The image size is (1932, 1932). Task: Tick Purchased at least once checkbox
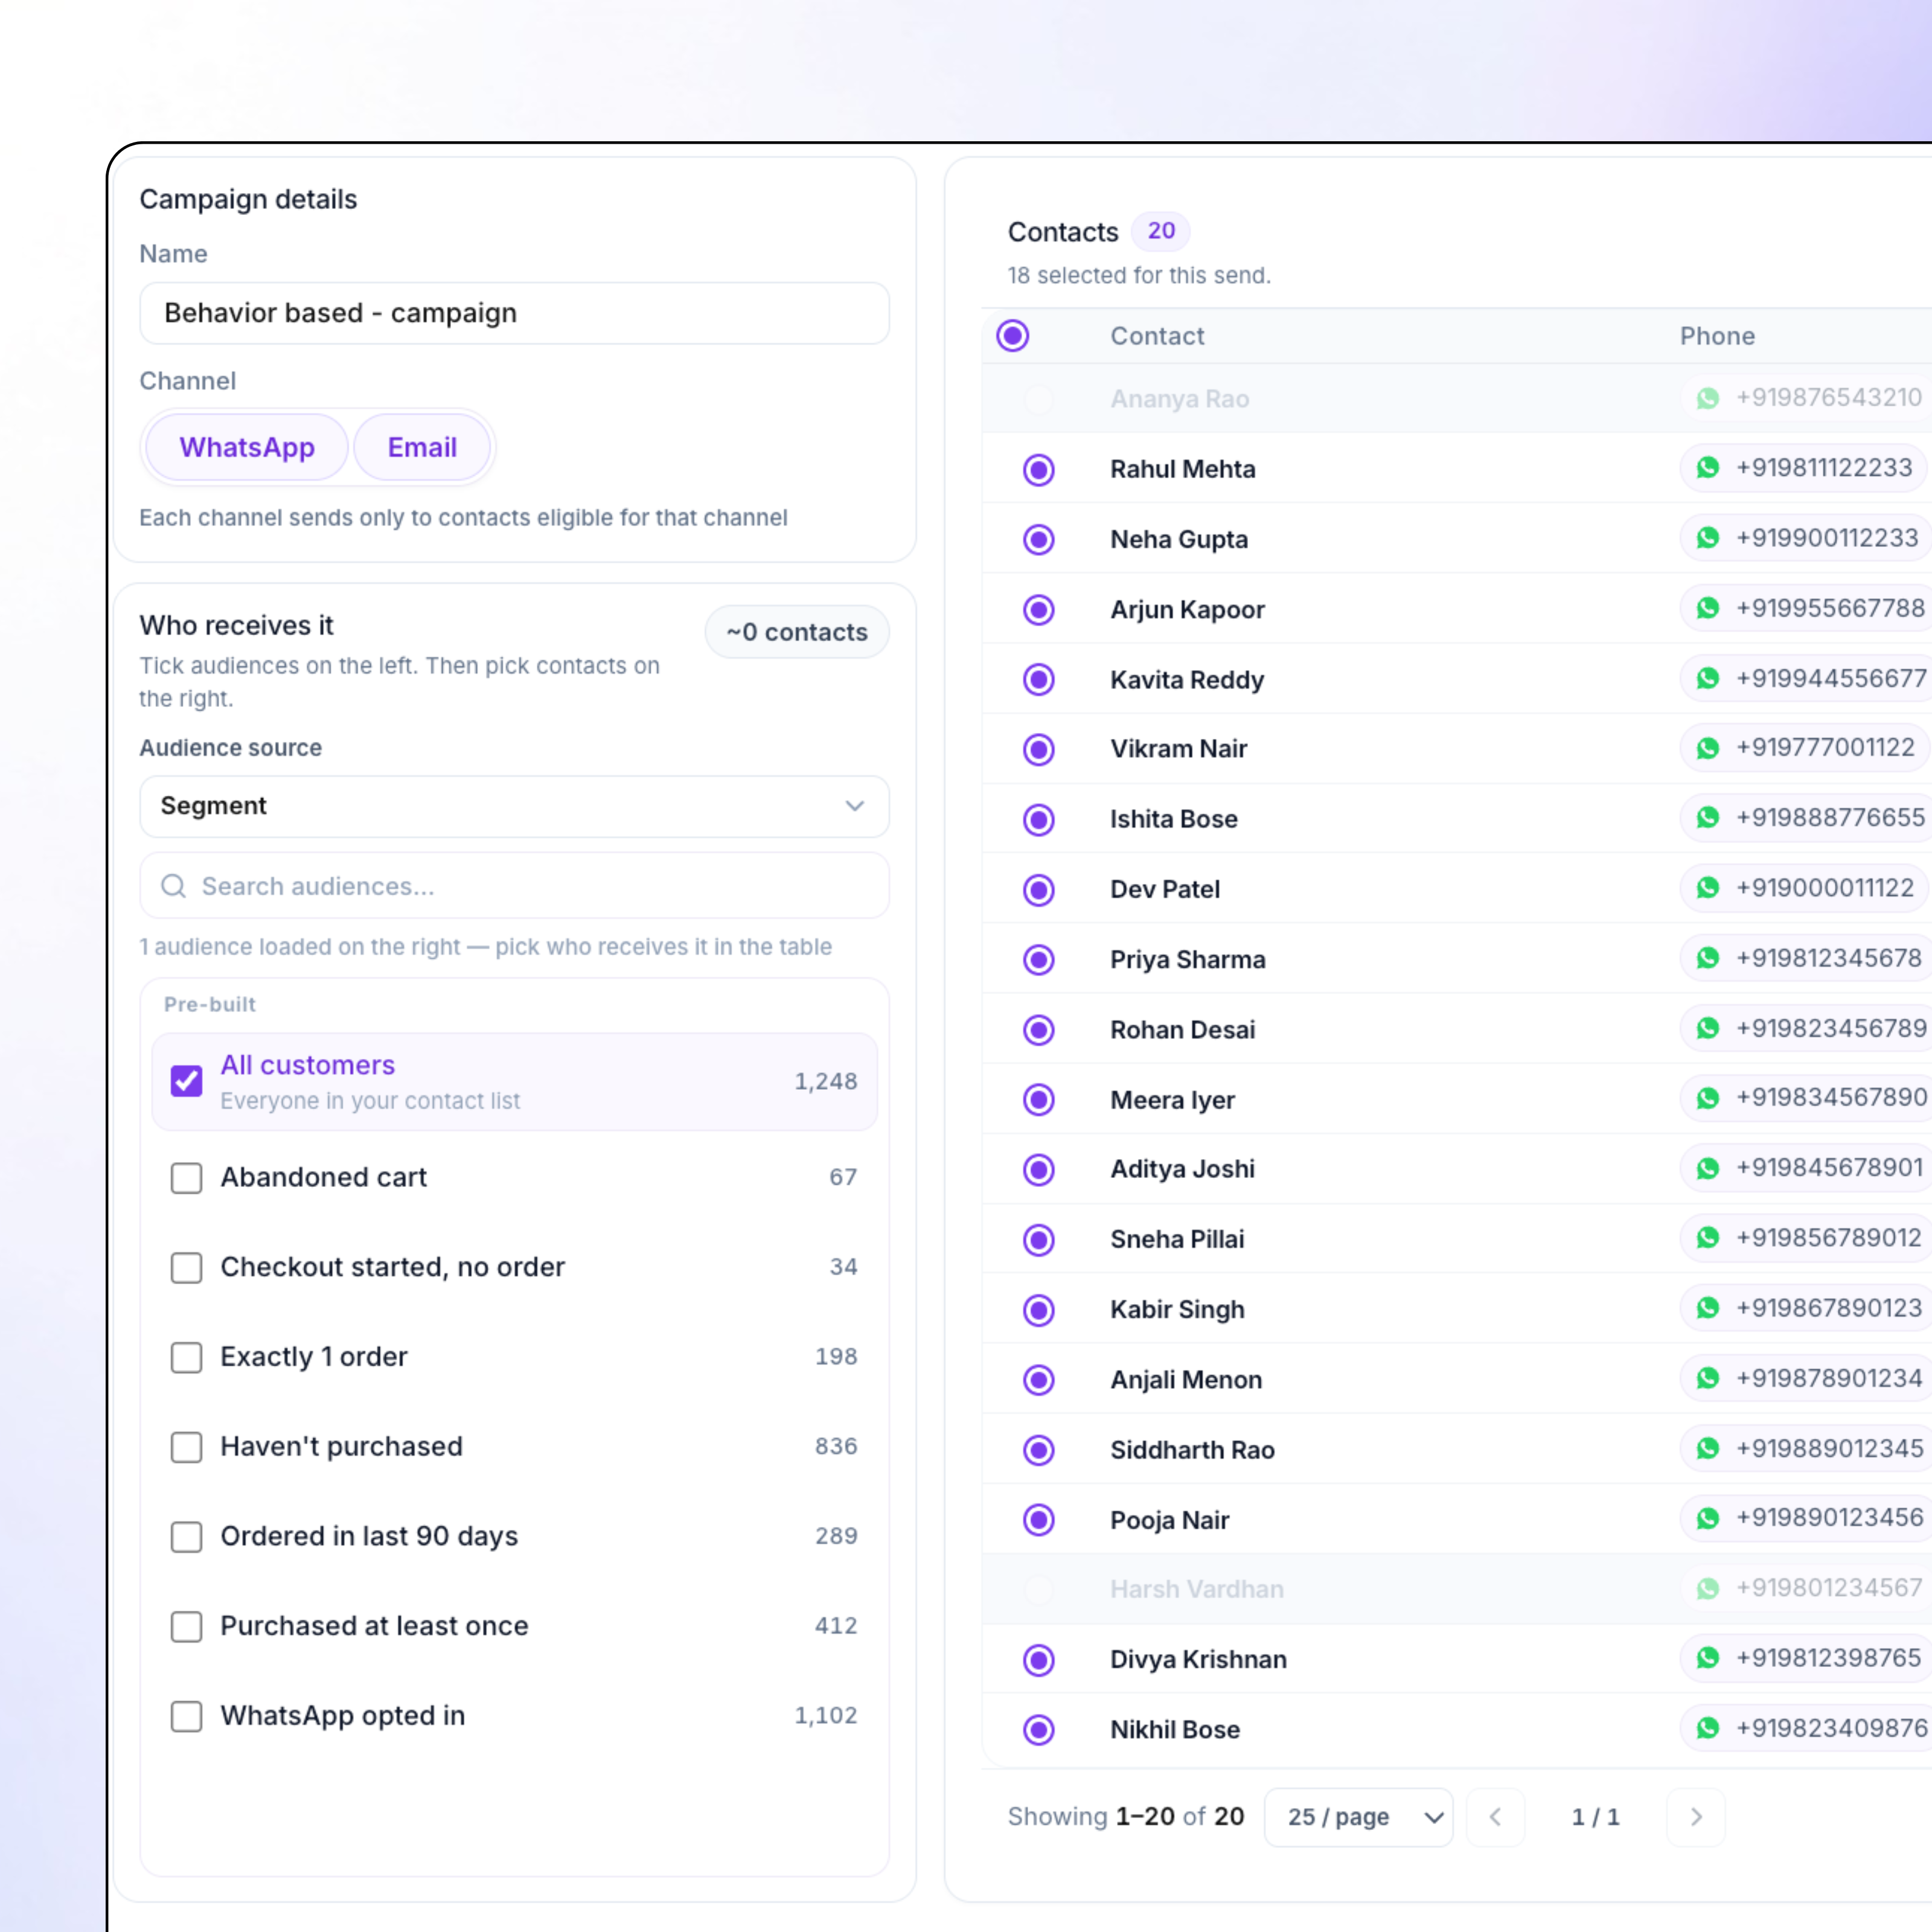(x=186, y=1627)
